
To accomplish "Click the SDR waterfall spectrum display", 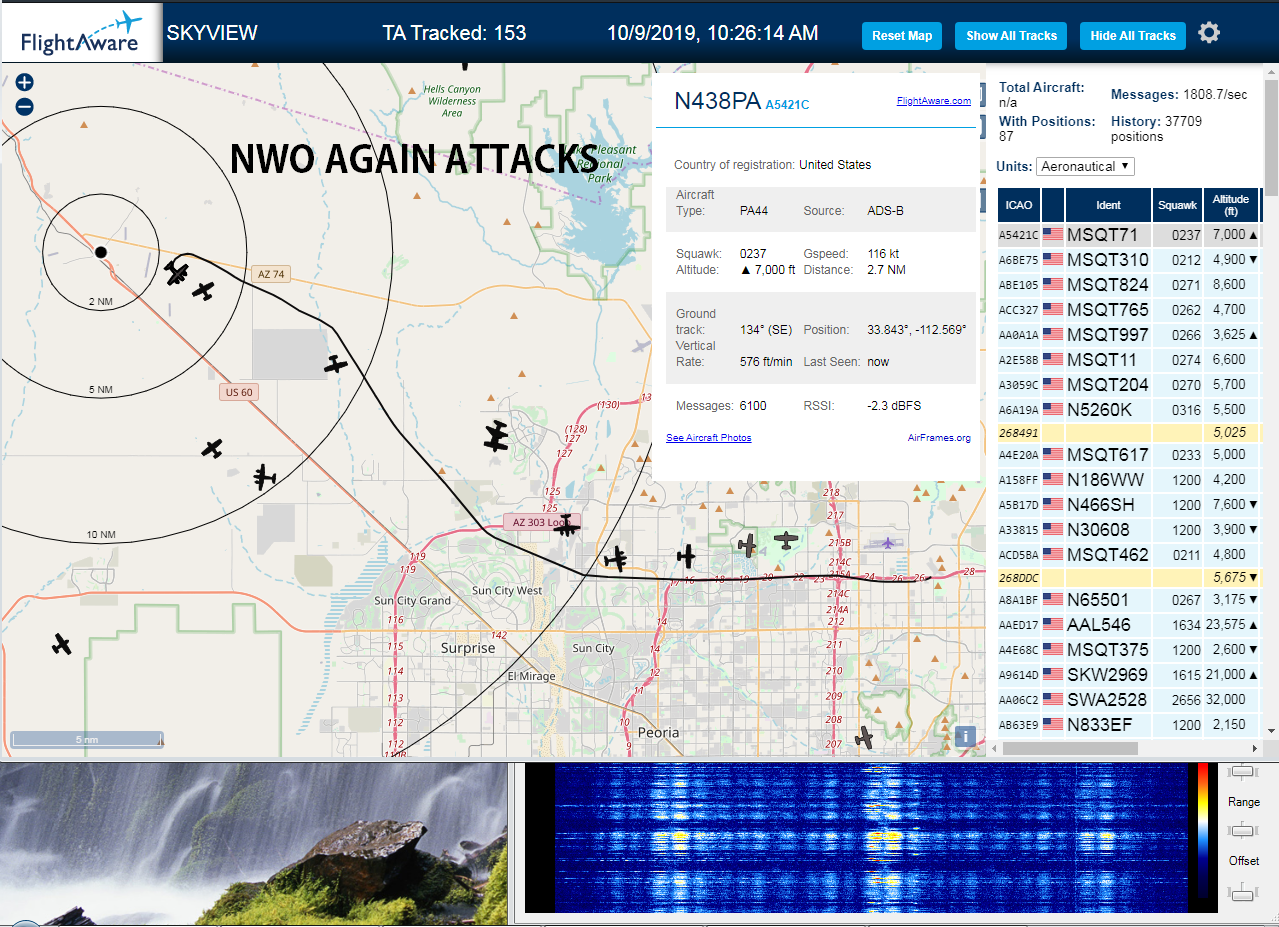I will (870, 838).
